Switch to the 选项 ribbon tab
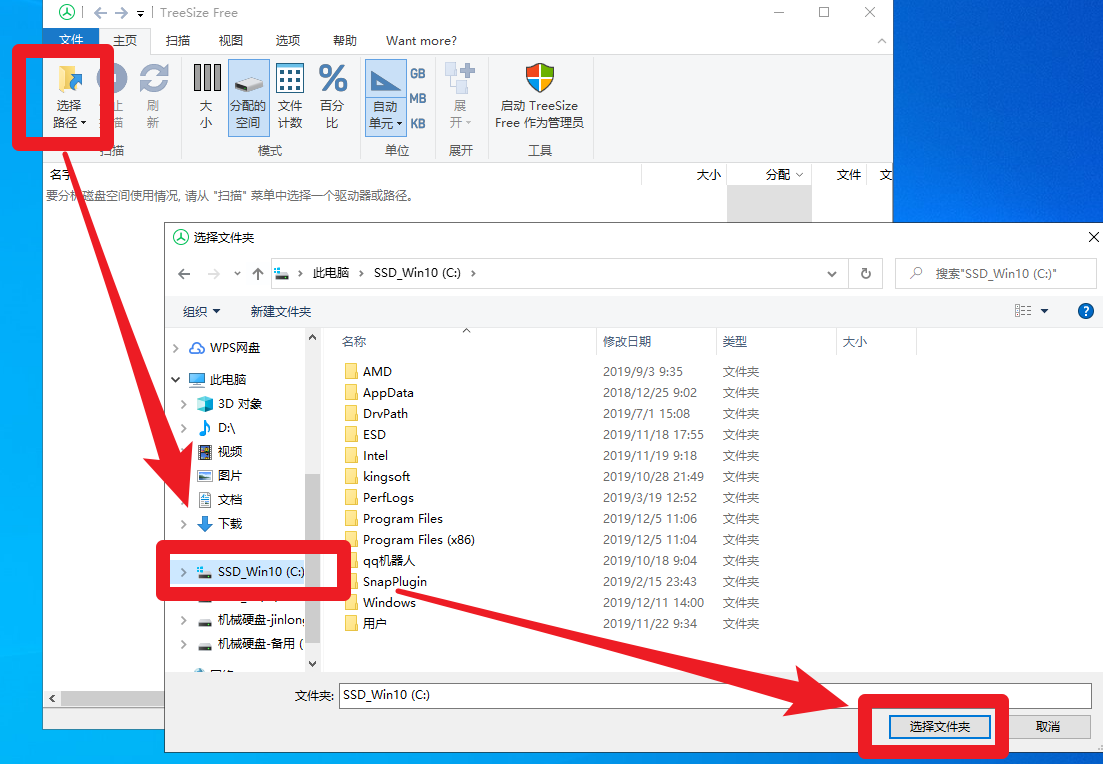Viewport: 1103px width, 764px height. (288, 41)
